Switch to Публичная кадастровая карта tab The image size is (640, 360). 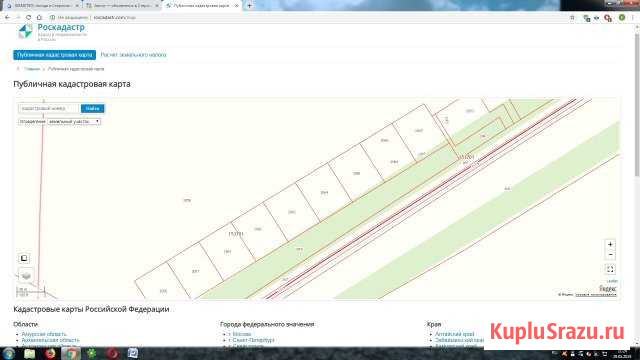(203, 6)
